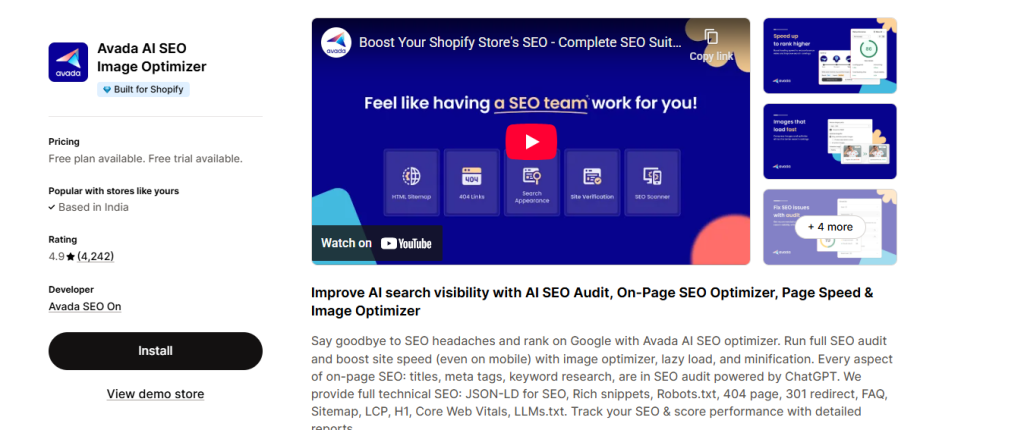Screen dimensions: 1024x430
Task: Open the Avada SEO On developer link
Action: click(85, 307)
